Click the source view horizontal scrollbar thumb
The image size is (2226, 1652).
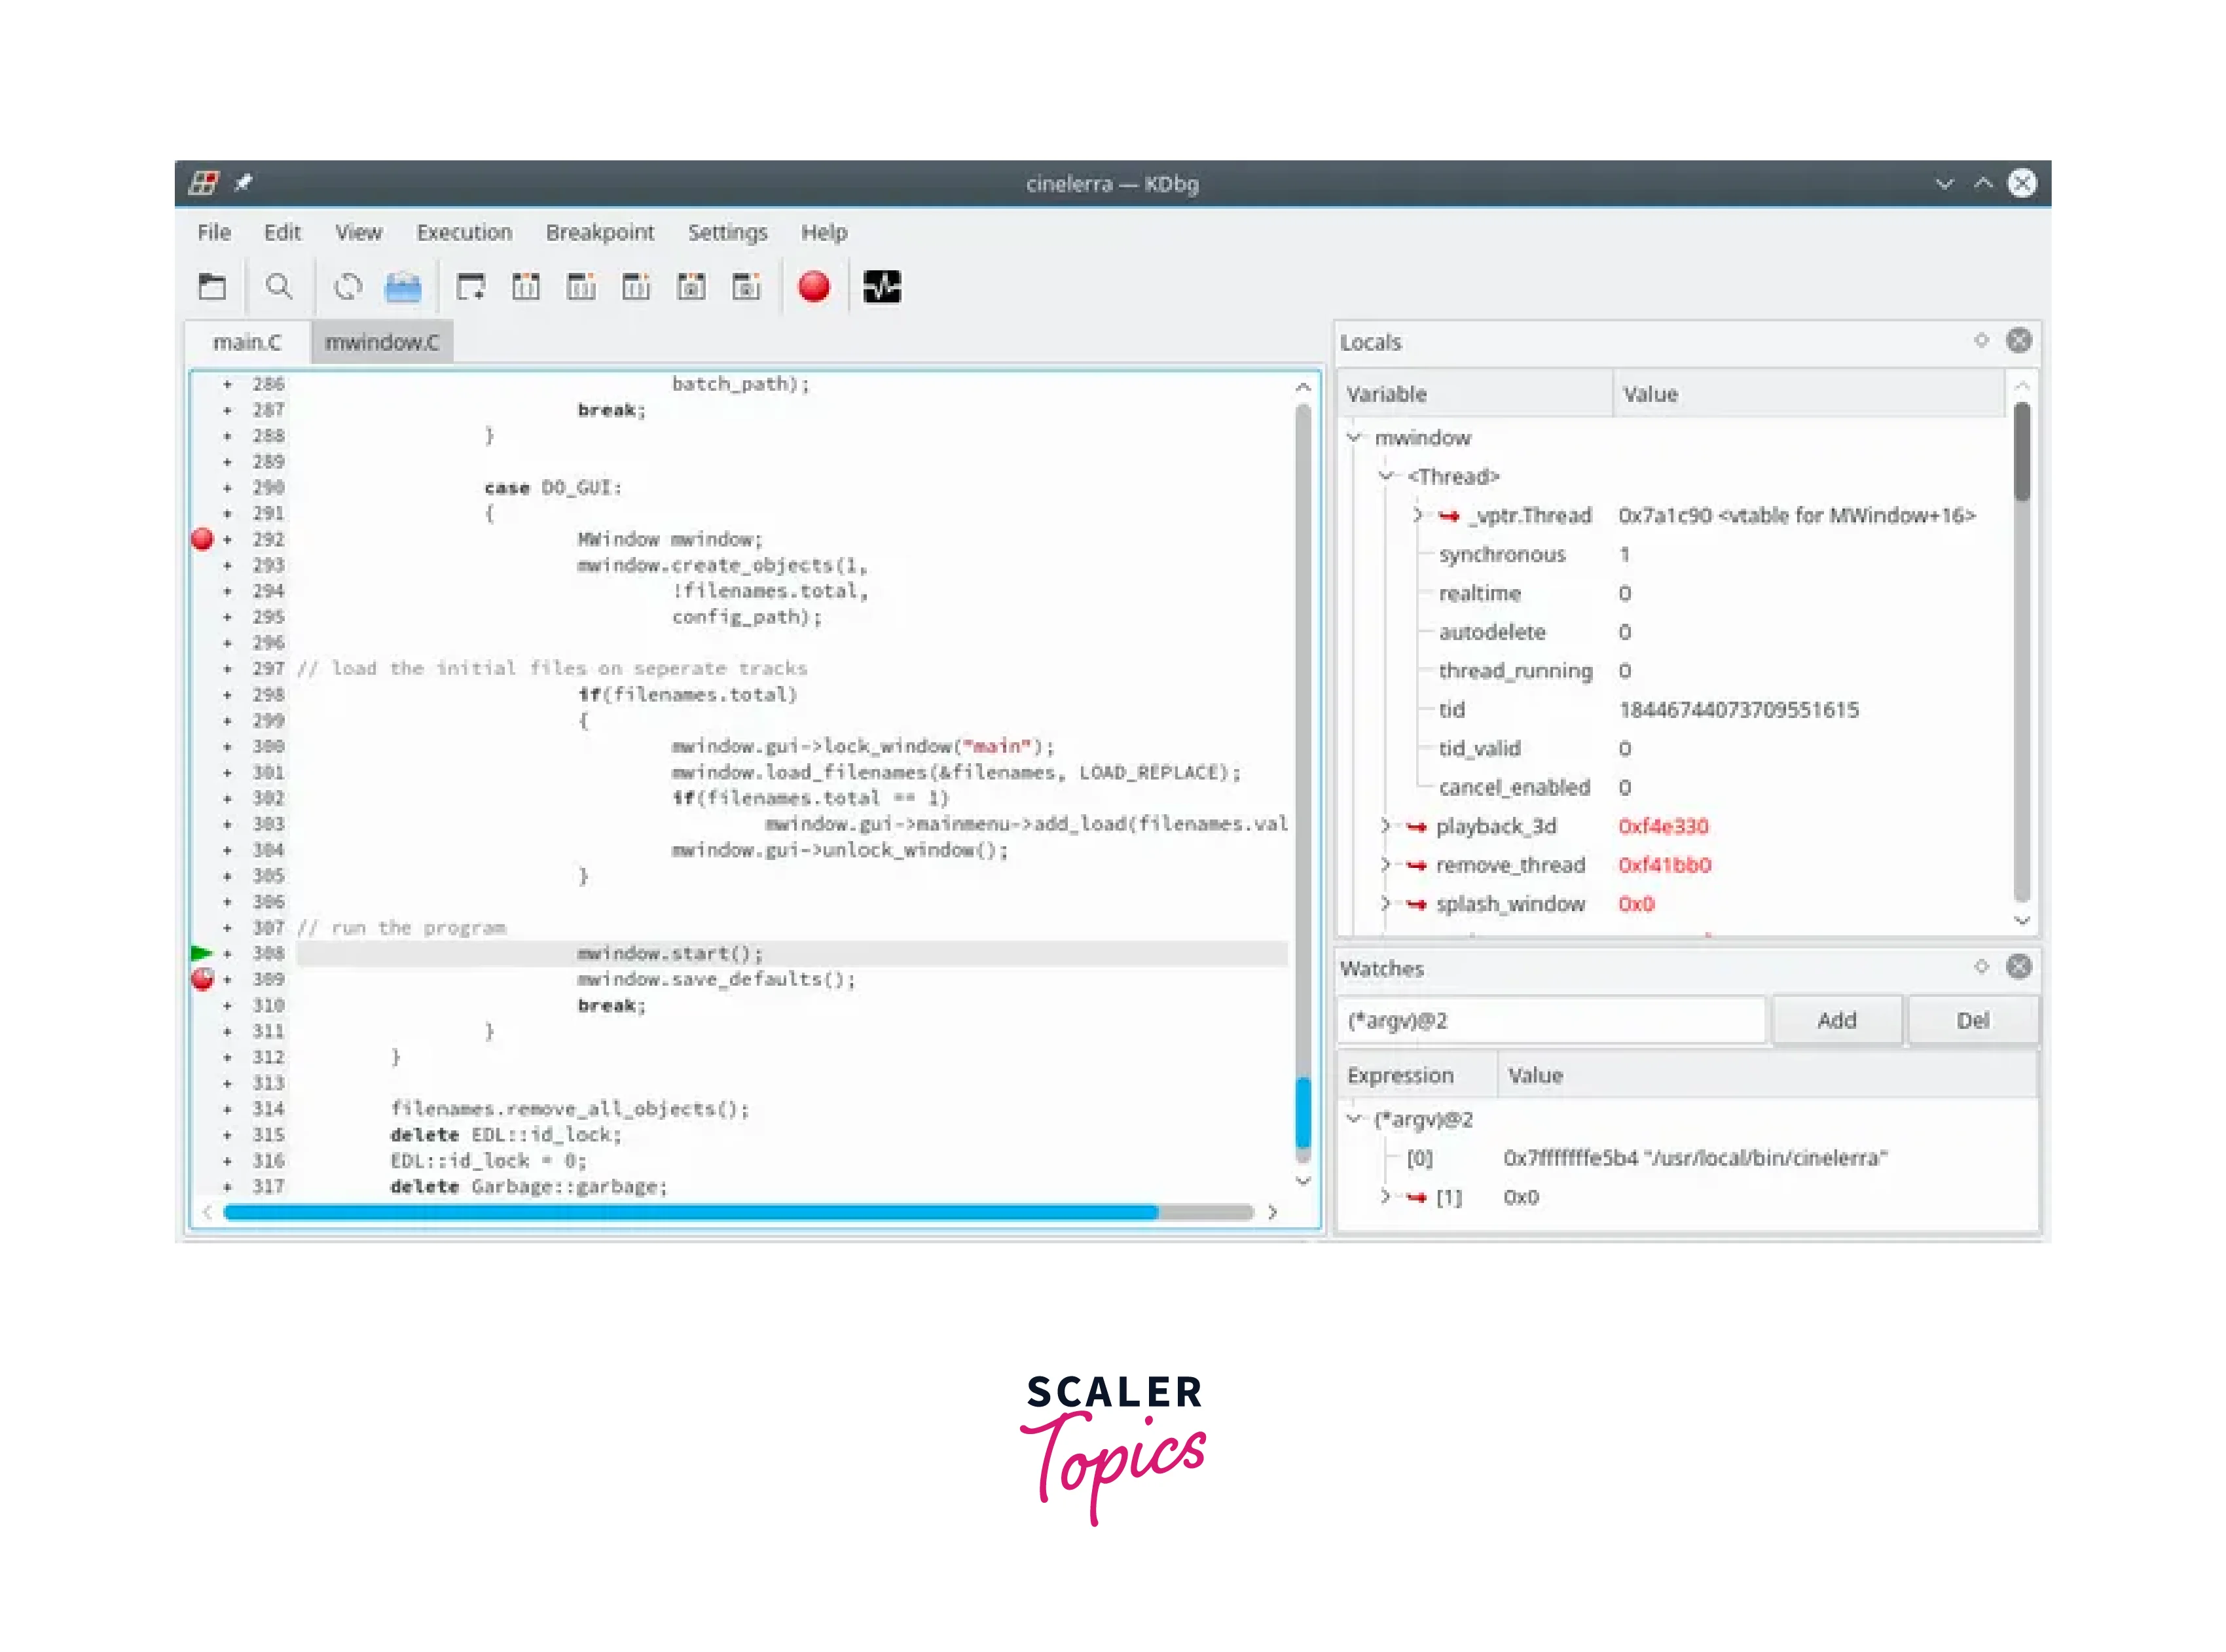click(x=691, y=1212)
